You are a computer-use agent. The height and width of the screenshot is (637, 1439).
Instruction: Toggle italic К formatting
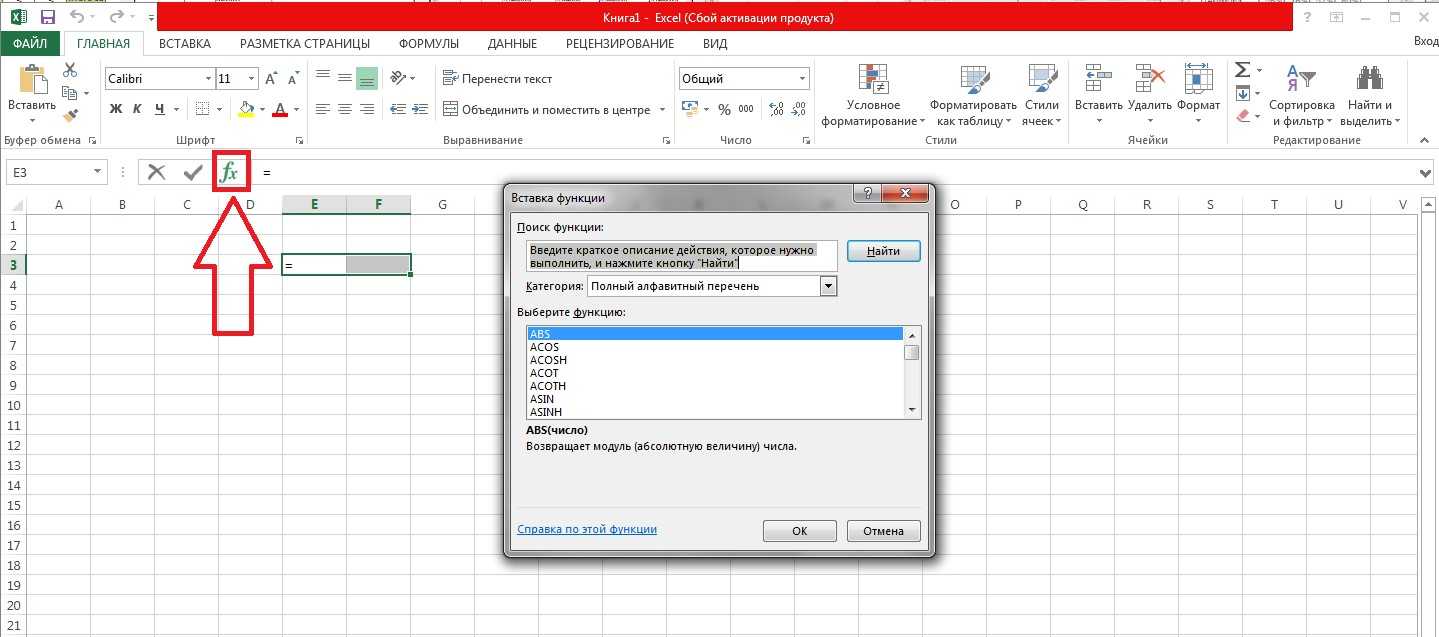(137, 109)
